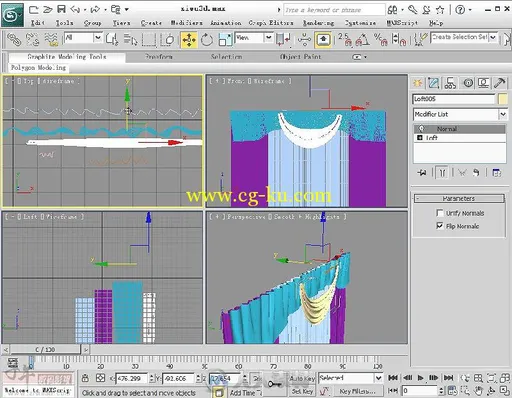The height and width of the screenshot is (398, 512).
Task: Click the X coordinate field 476.299
Action: click(x=131, y=378)
